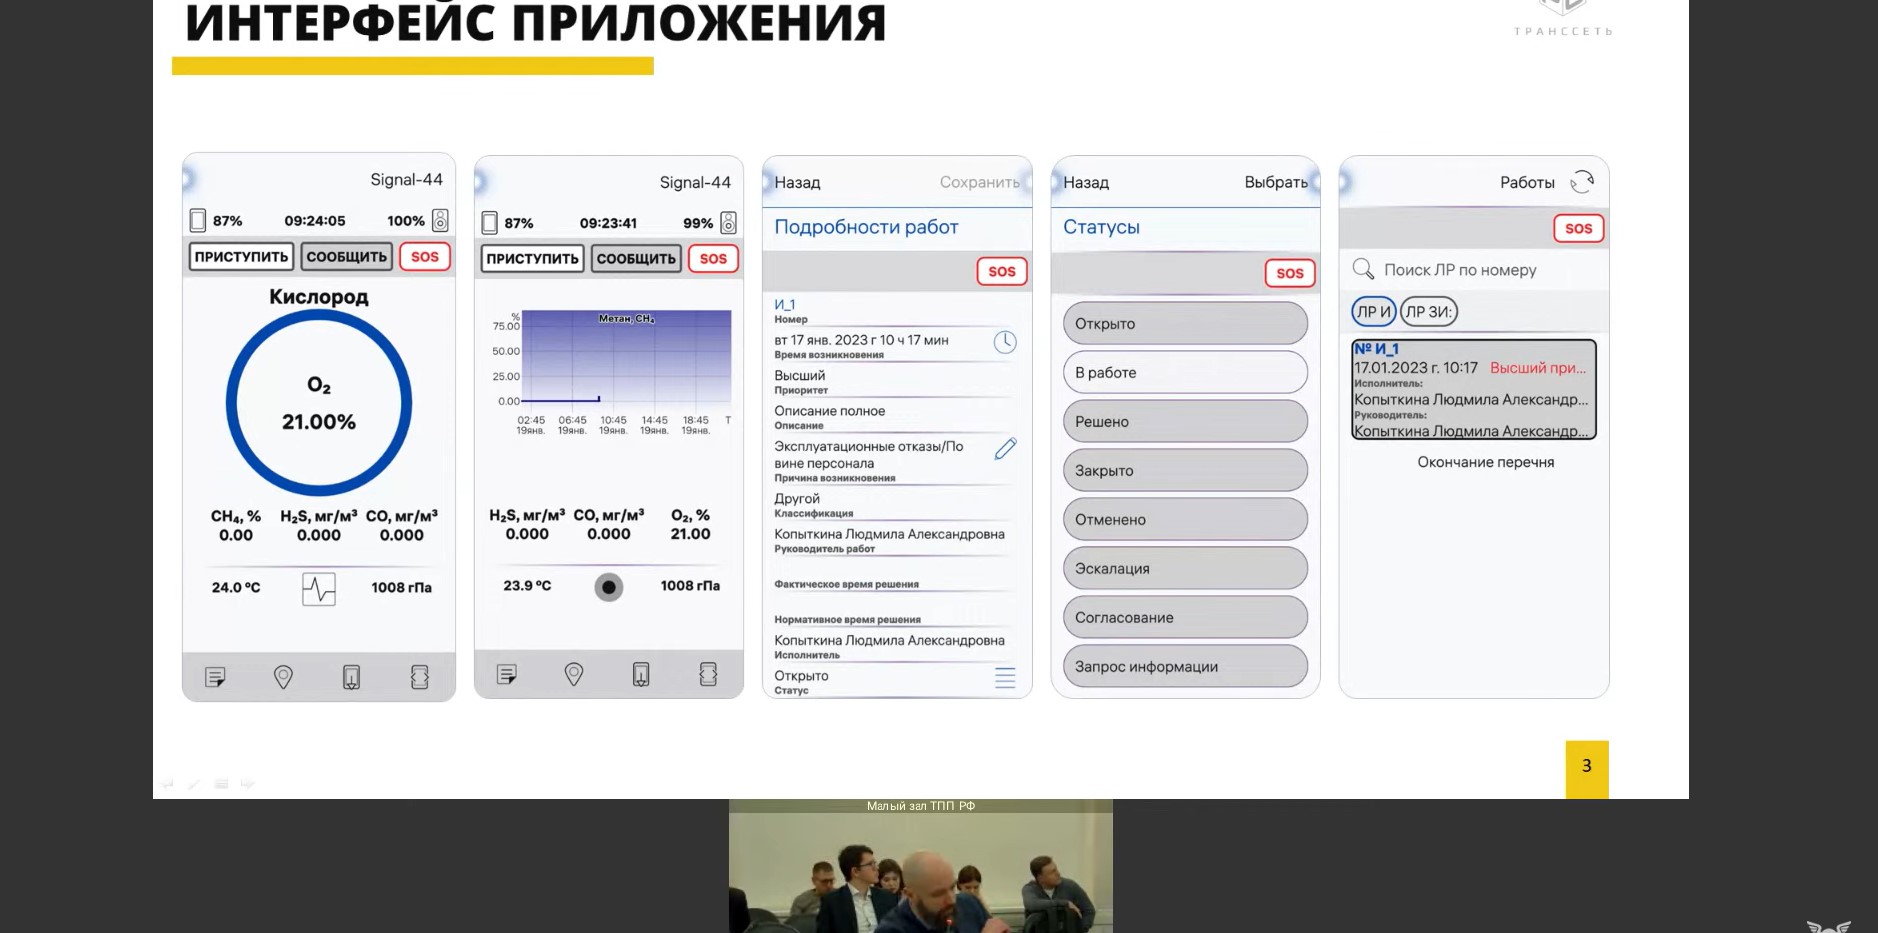Screen dimensions: 1878x933
Task: Click ПРИСТУПИТЬ on the Кислород phone screen
Action: (x=241, y=257)
